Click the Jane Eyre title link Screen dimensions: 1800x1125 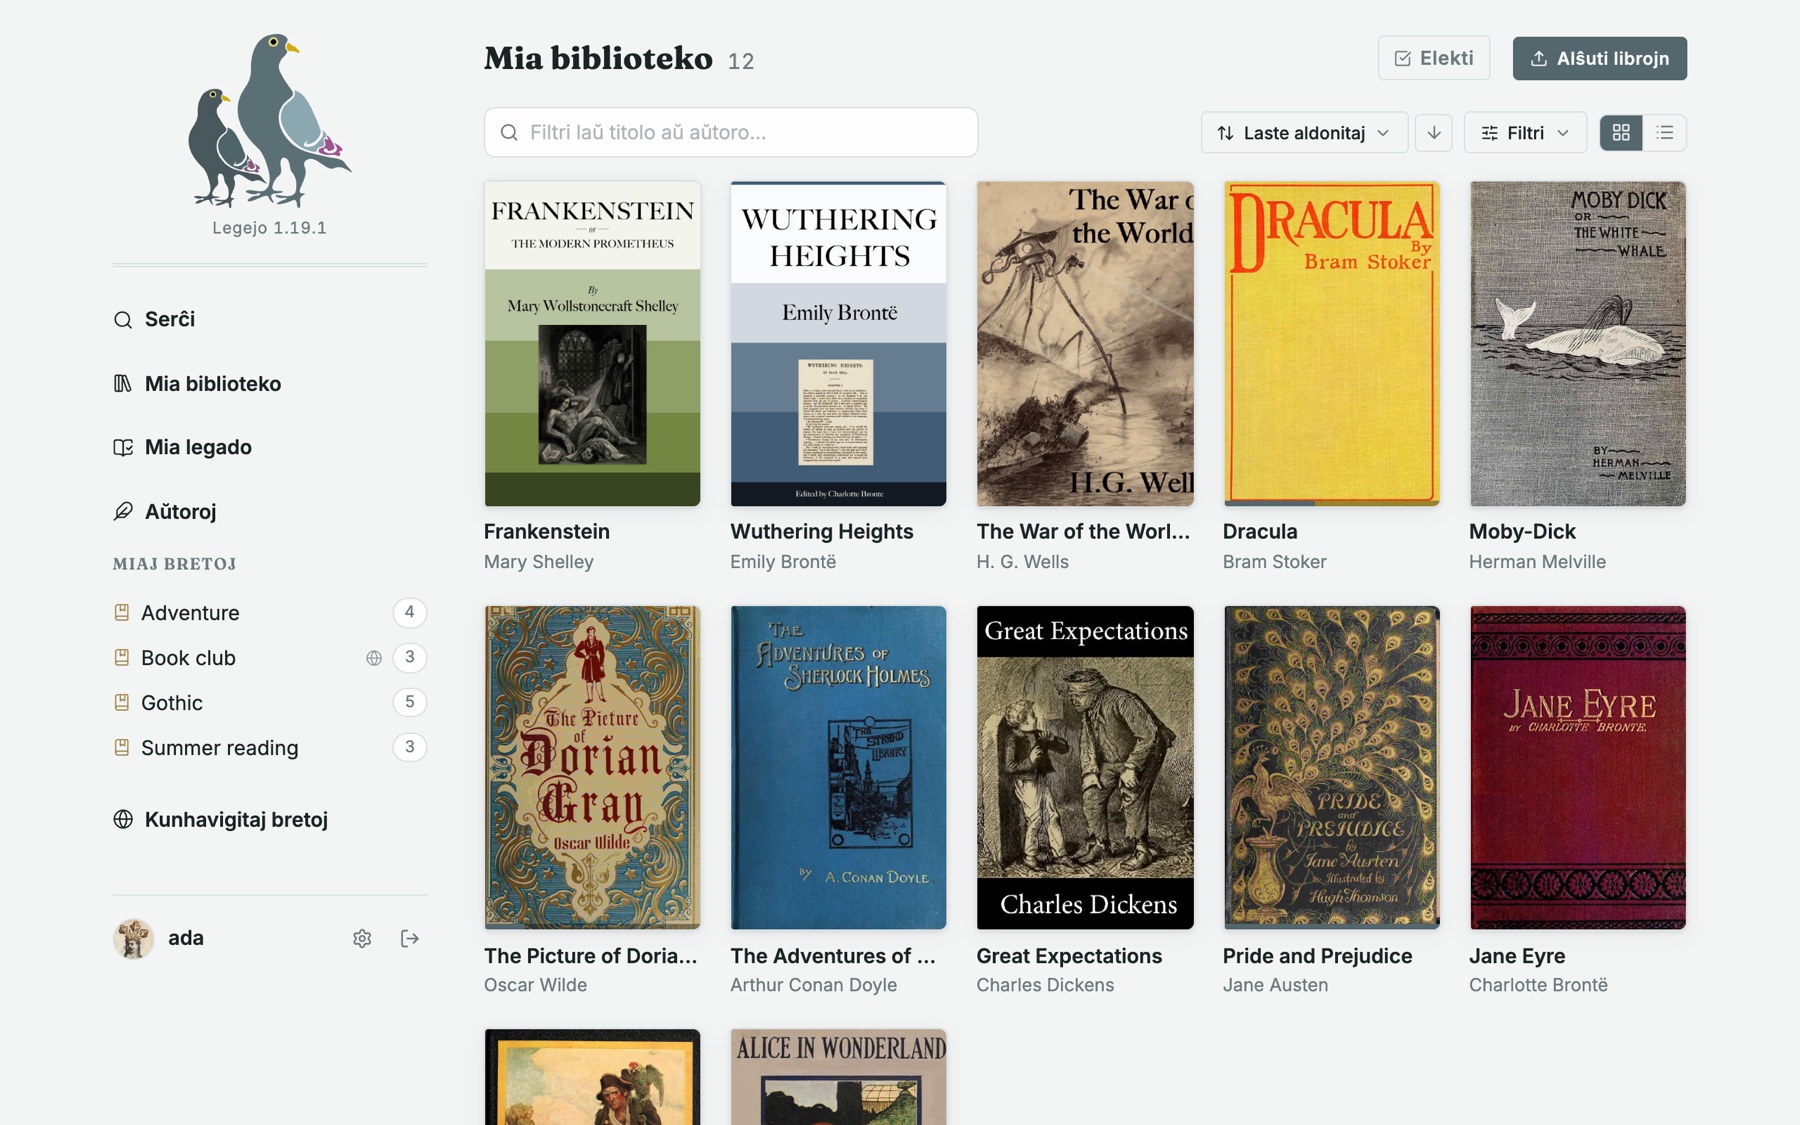click(x=1517, y=955)
